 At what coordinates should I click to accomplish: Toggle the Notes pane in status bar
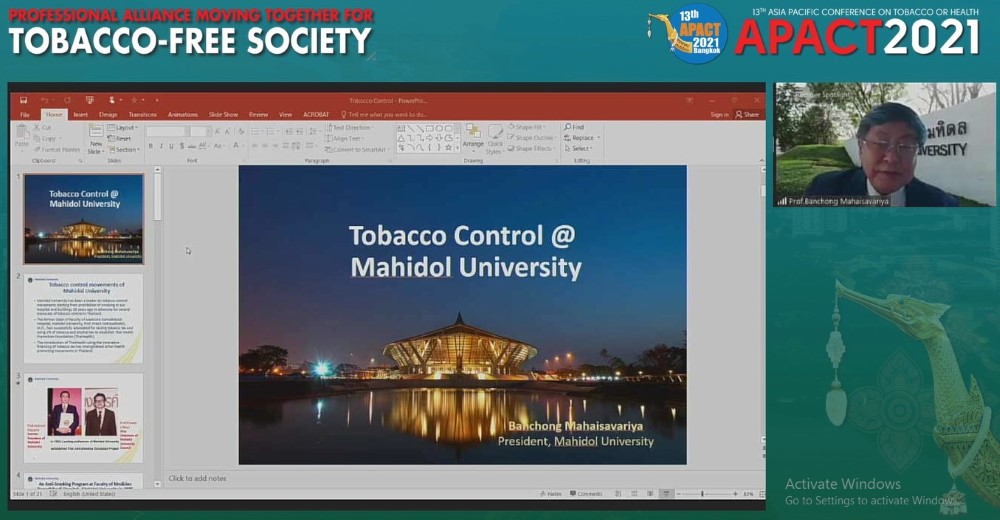point(551,494)
